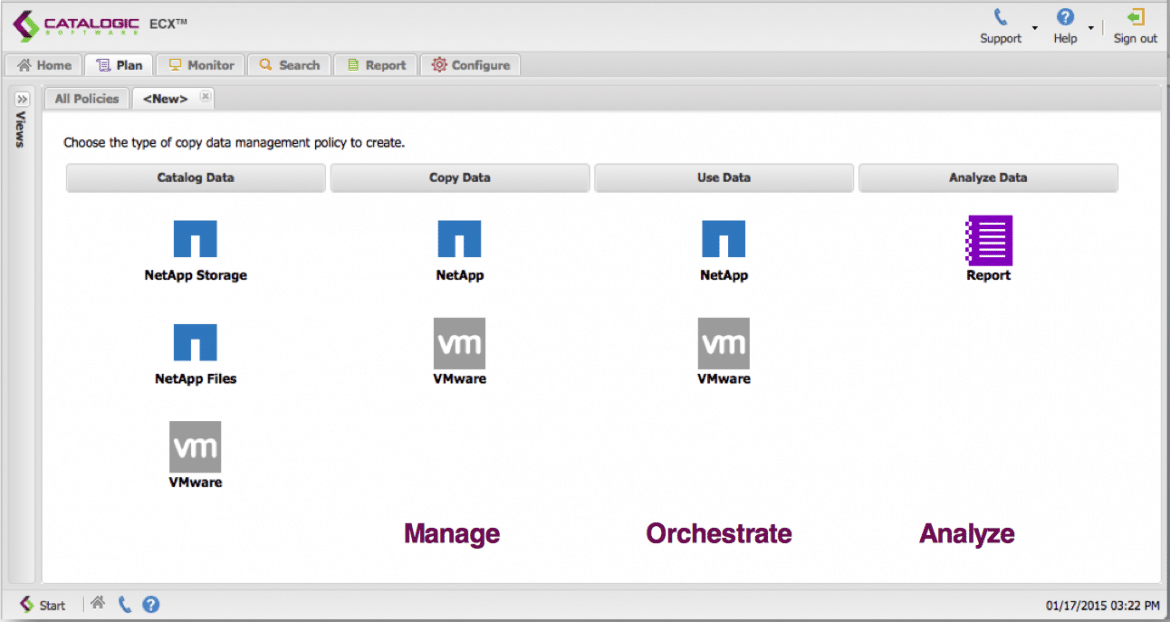Viewport: 1170px width, 622px height.
Task: Switch to the Configure tab
Action: pos(470,65)
